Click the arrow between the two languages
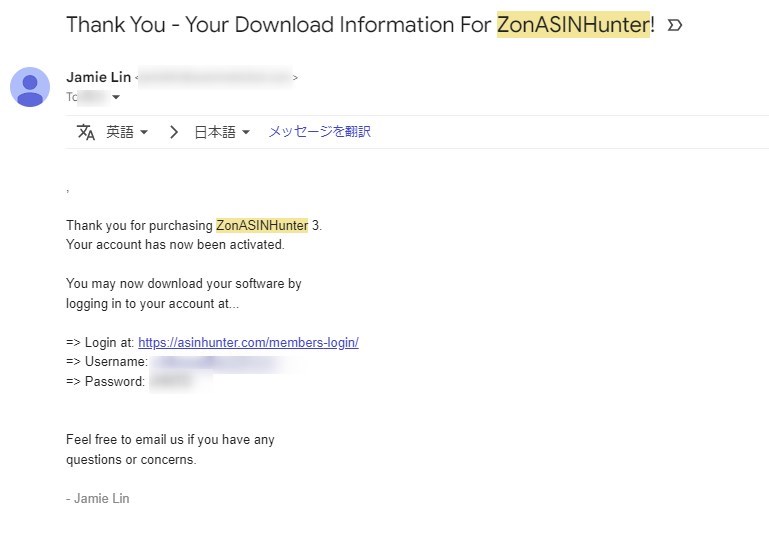The width and height of the screenshot is (769, 533). (173, 132)
